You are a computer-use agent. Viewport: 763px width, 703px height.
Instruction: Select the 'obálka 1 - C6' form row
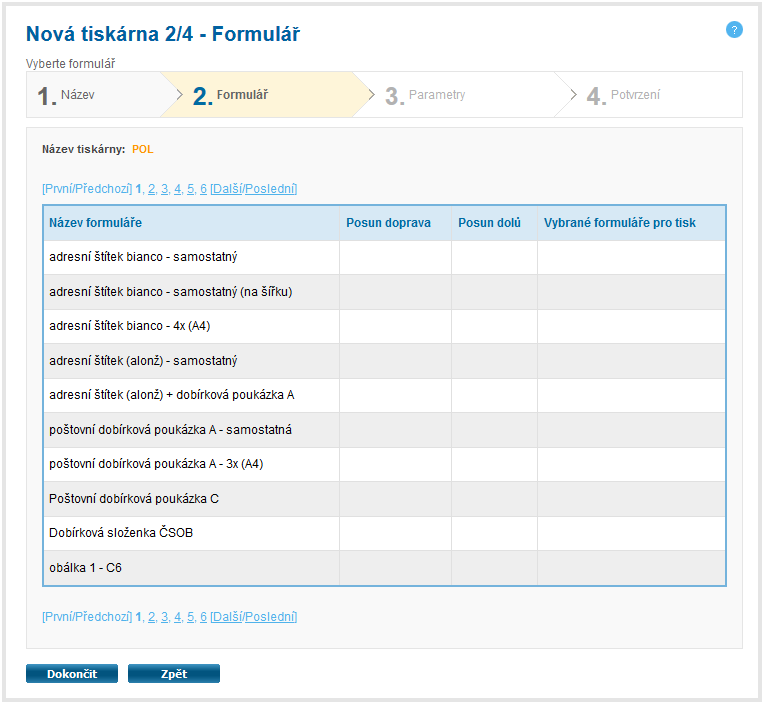click(x=85, y=568)
